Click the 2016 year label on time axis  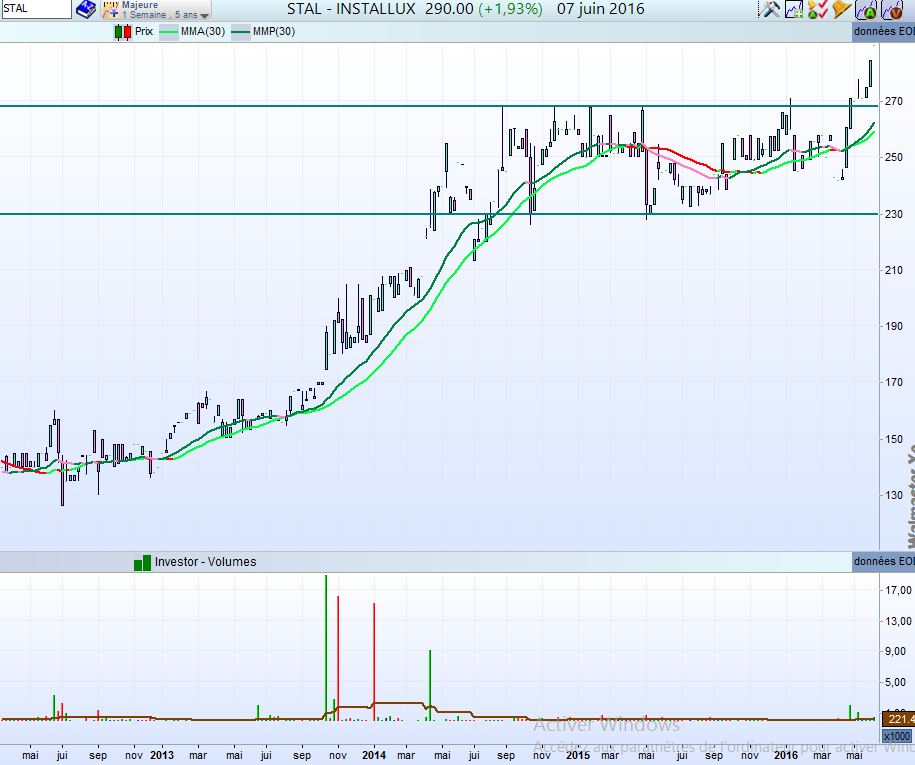(785, 755)
